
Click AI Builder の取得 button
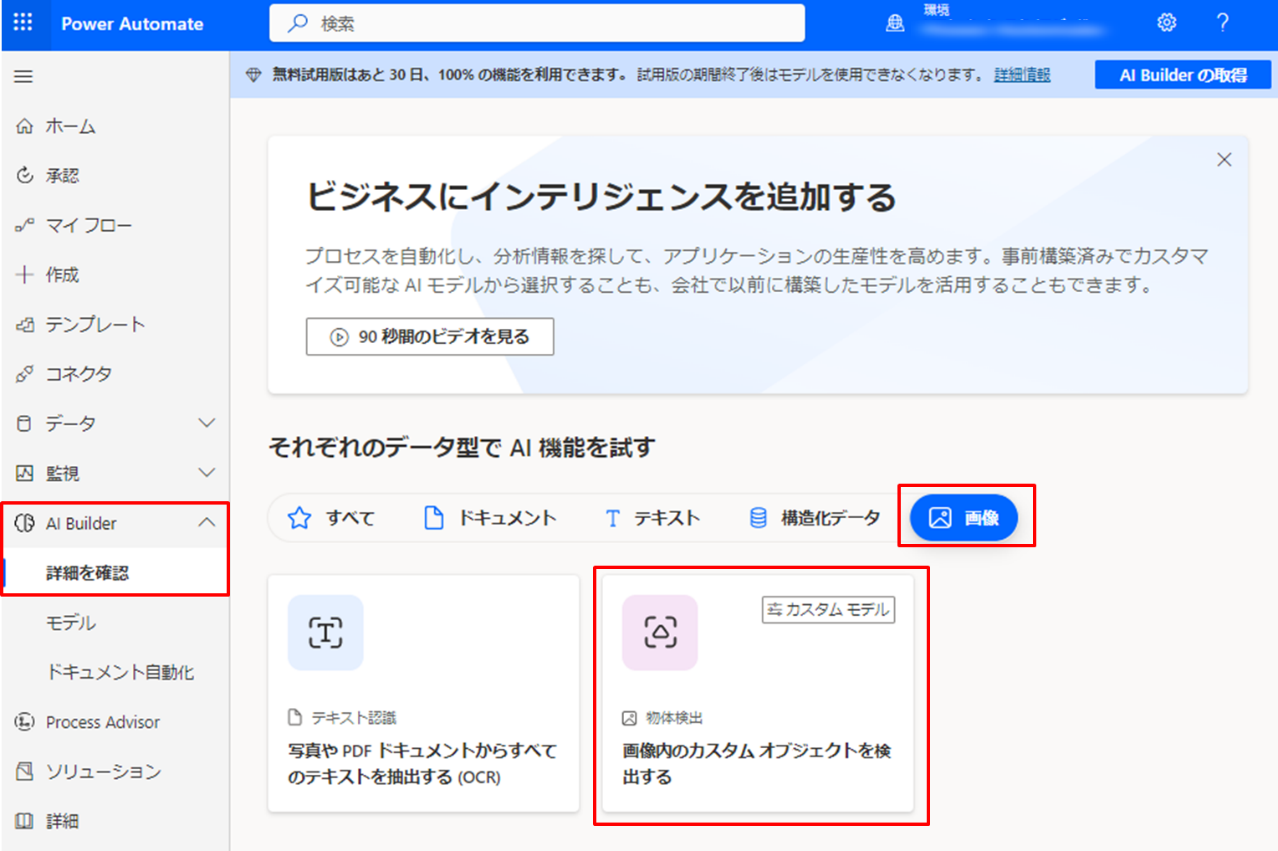pos(1183,75)
